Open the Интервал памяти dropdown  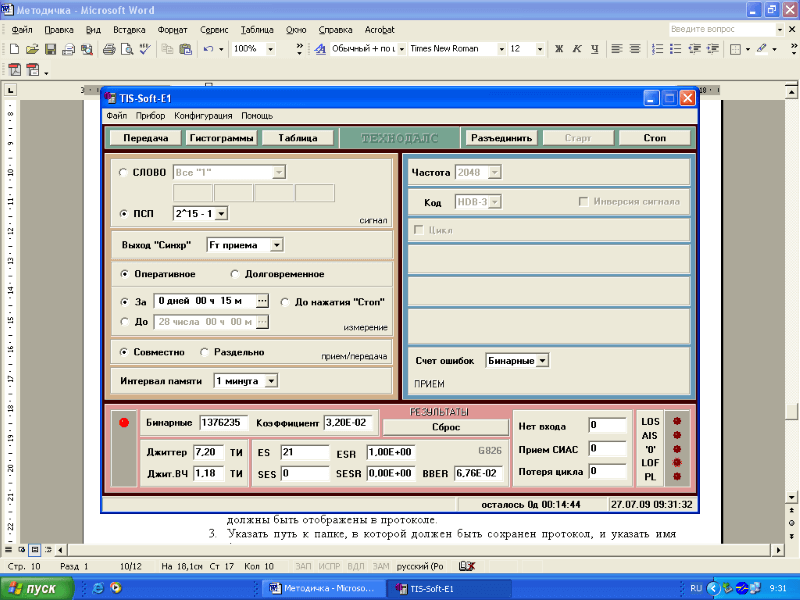[271, 381]
